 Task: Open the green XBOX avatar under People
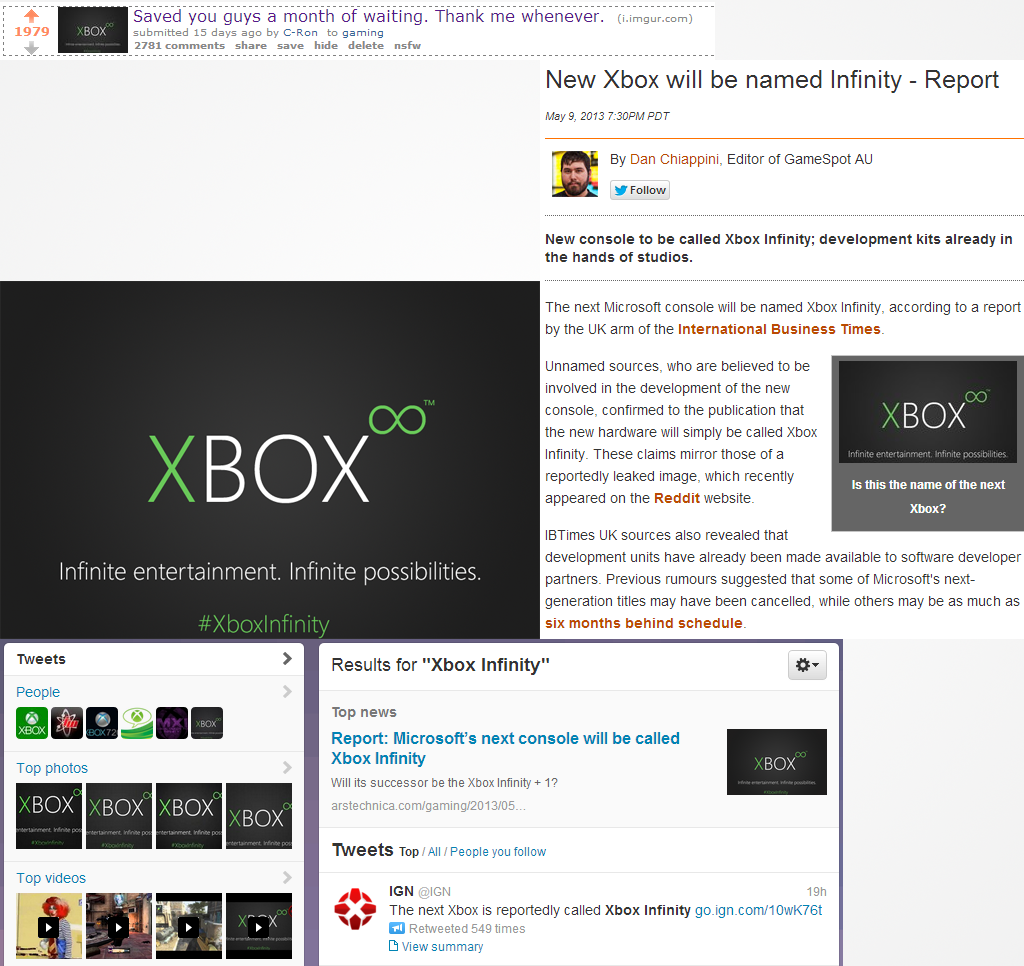(x=32, y=723)
